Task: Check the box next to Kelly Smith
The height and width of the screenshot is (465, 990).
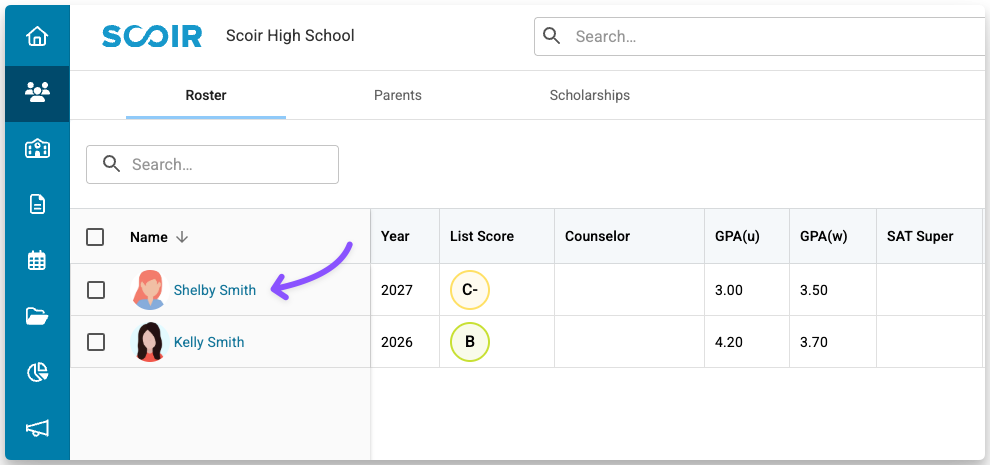Action: click(x=96, y=342)
